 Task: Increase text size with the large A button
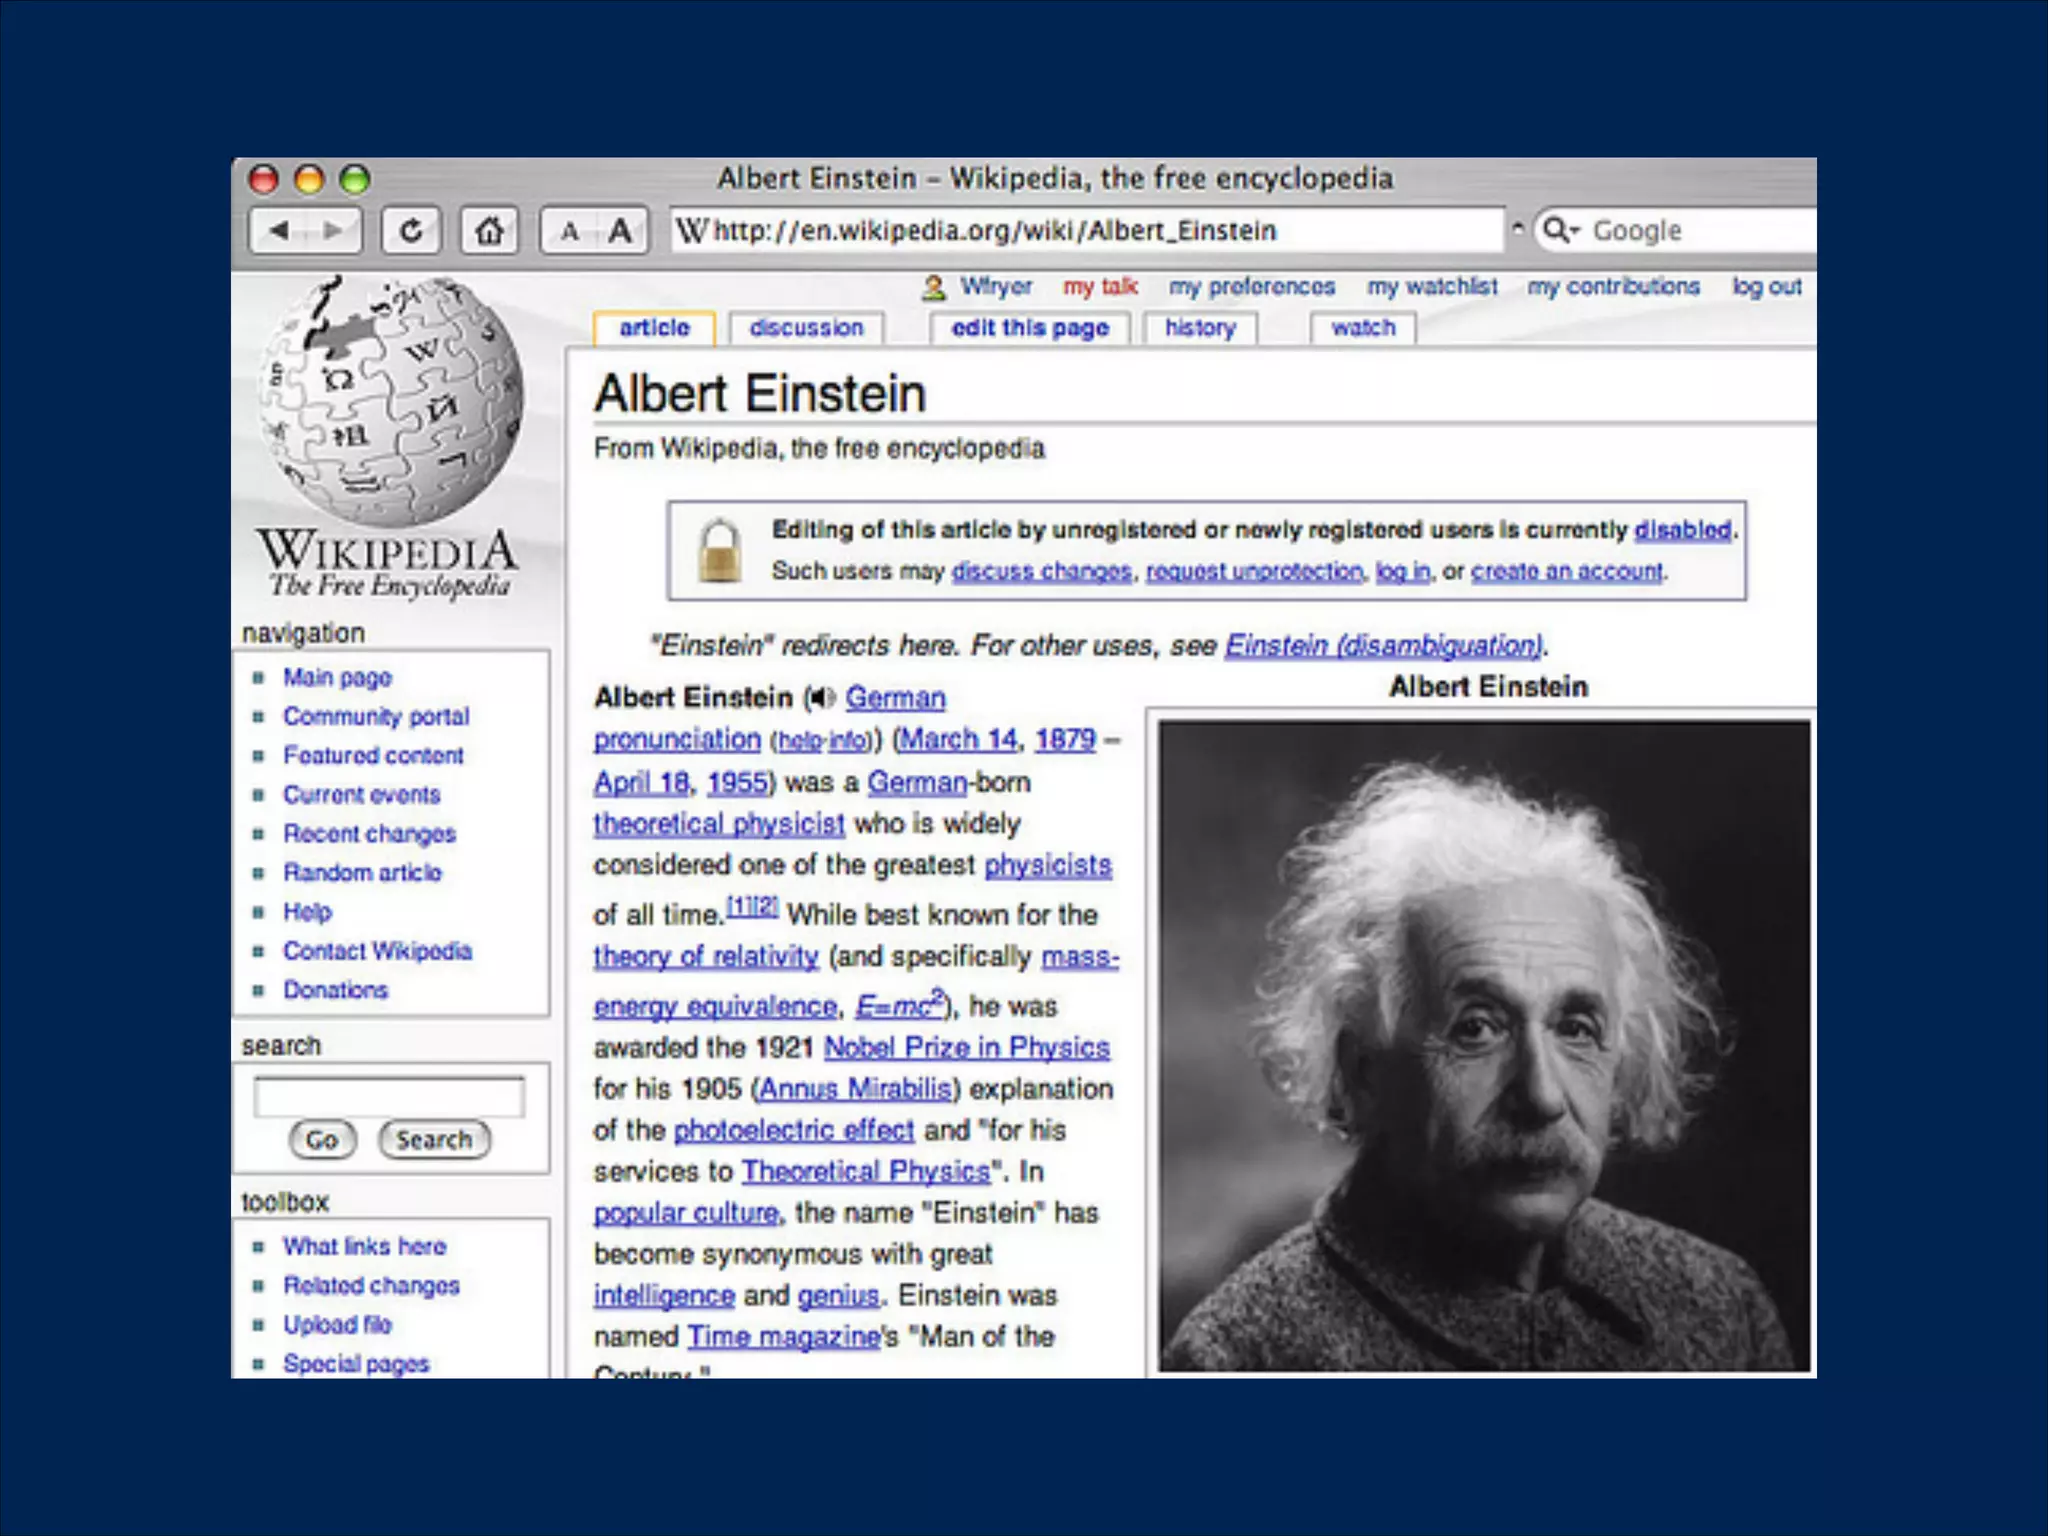620,231
